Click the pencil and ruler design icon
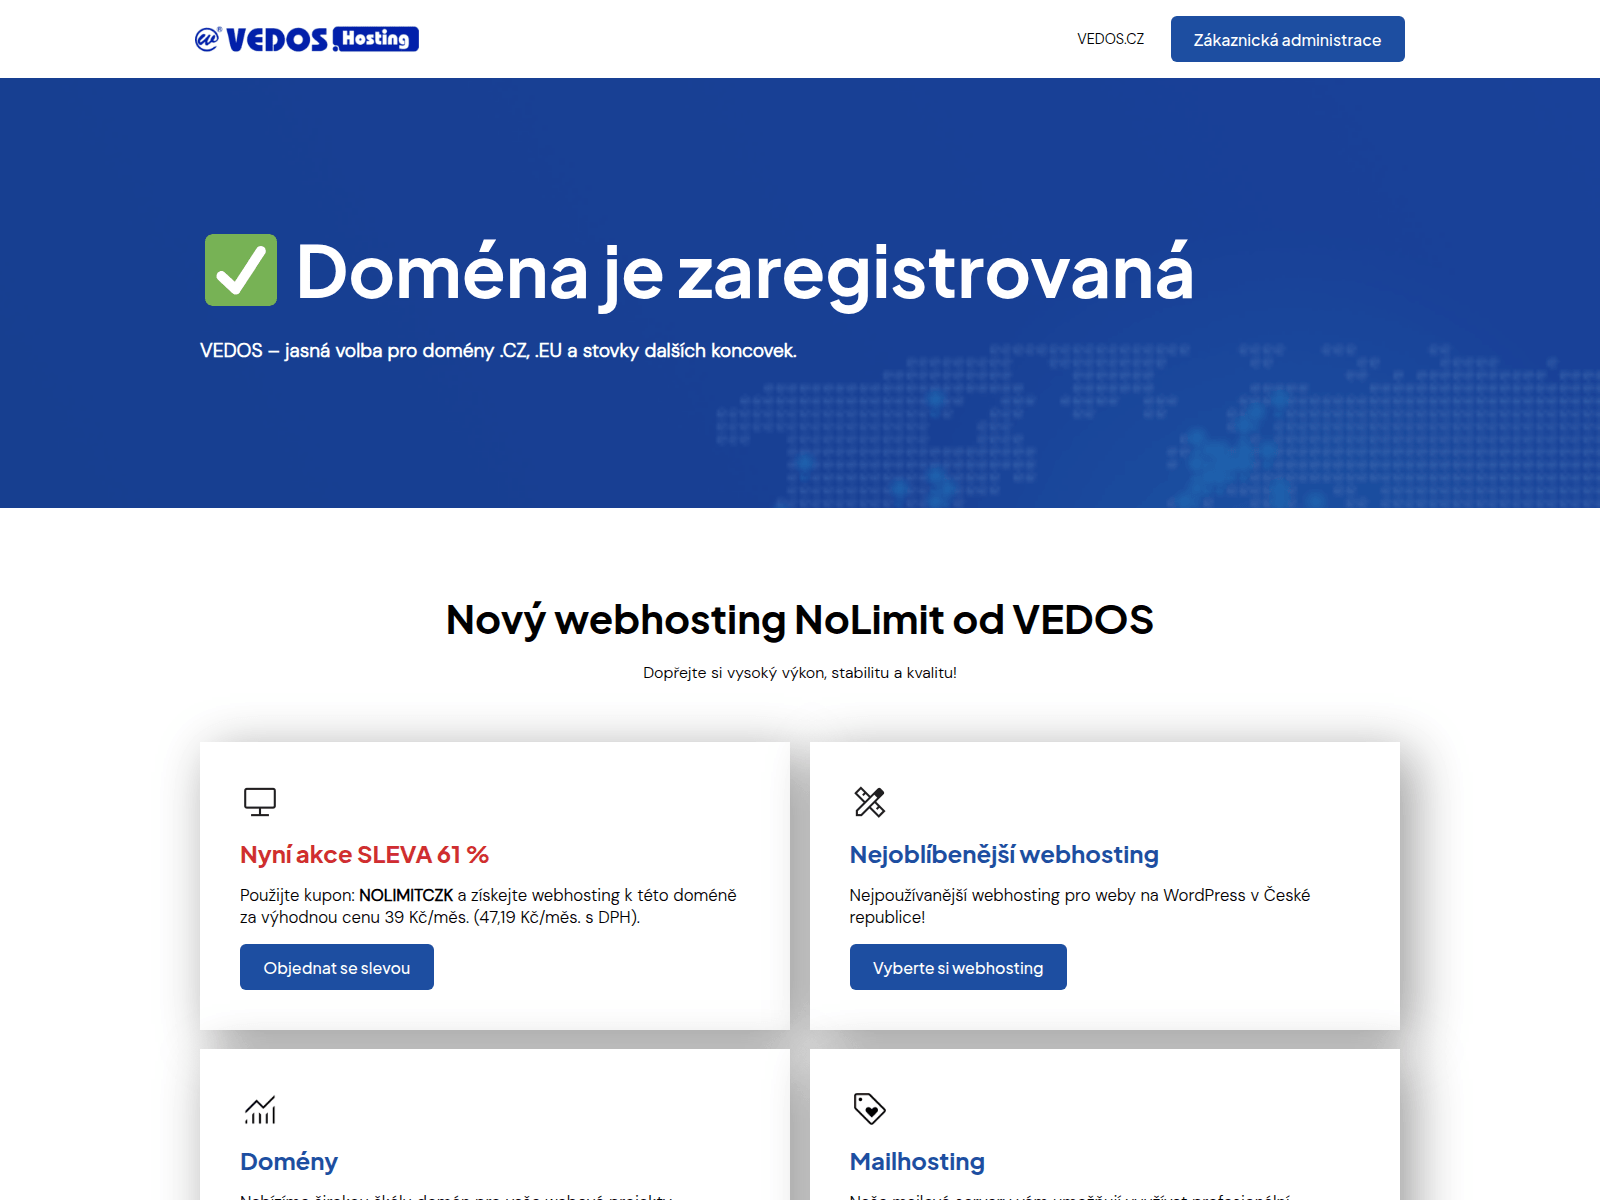1600x1200 pixels. [x=870, y=802]
